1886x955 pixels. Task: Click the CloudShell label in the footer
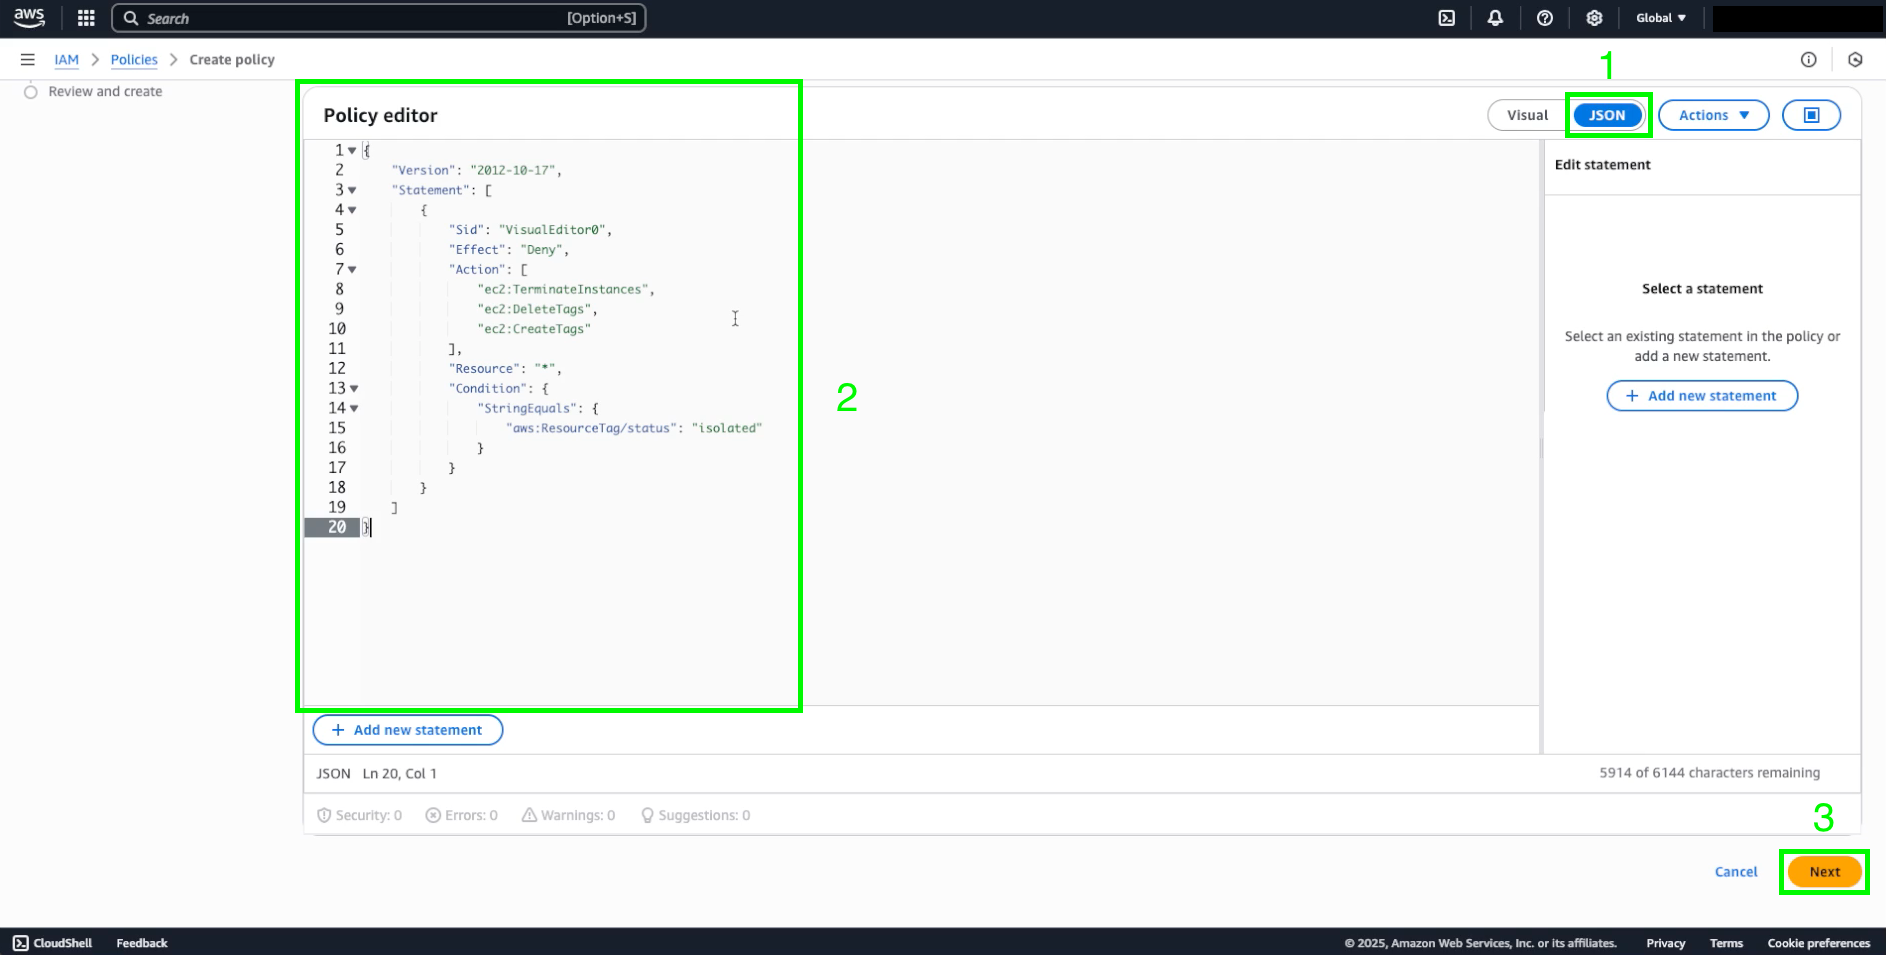coord(63,943)
